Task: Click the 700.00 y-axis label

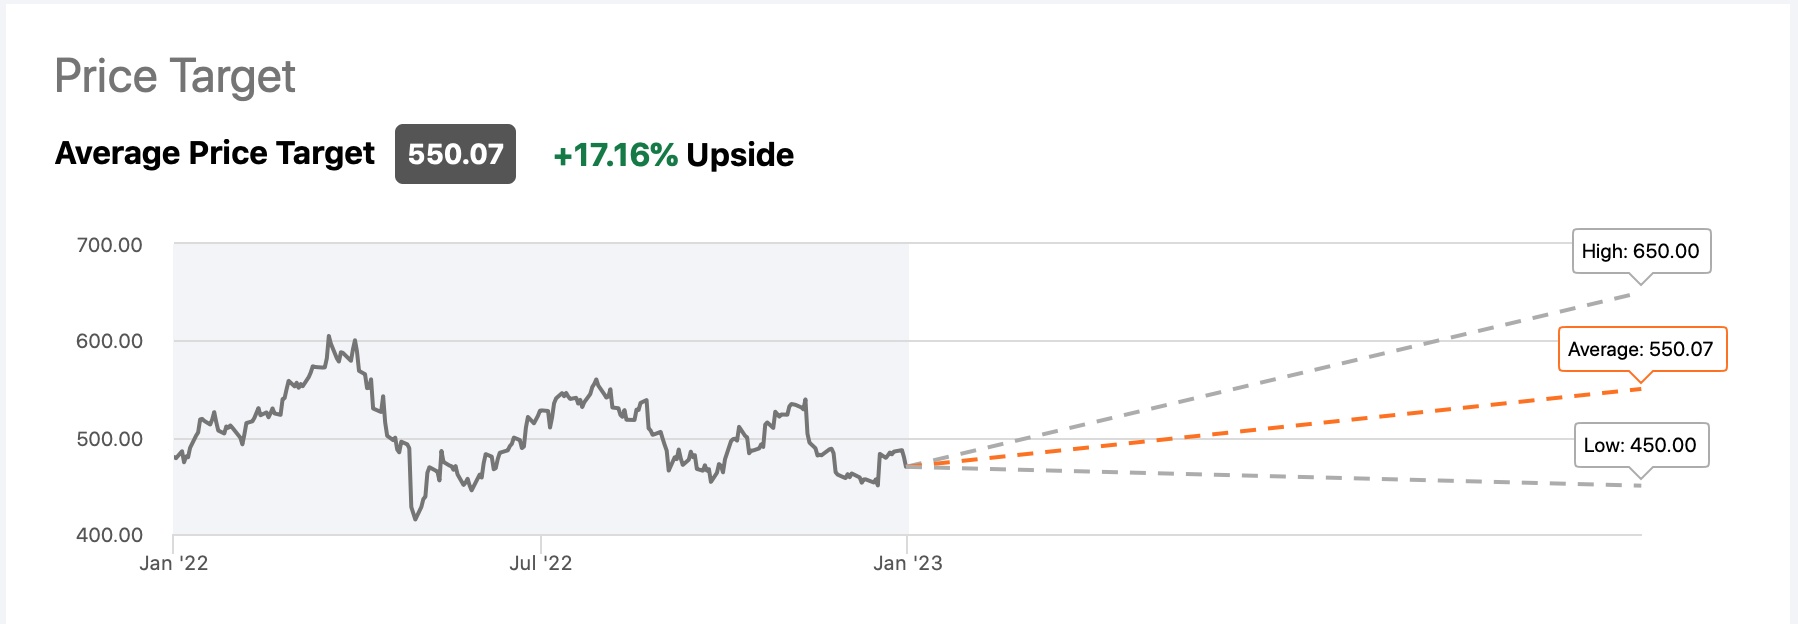Action: coord(110,245)
